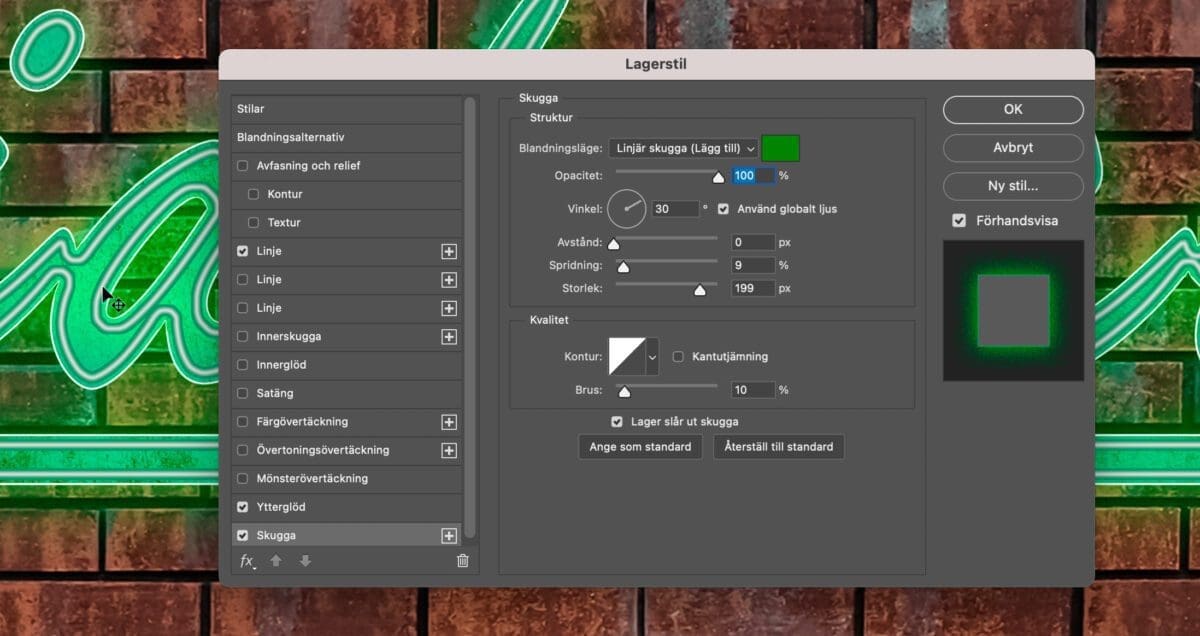The width and height of the screenshot is (1200, 636).
Task: Click the Vinkel degree input field
Action: click(675, 209)
